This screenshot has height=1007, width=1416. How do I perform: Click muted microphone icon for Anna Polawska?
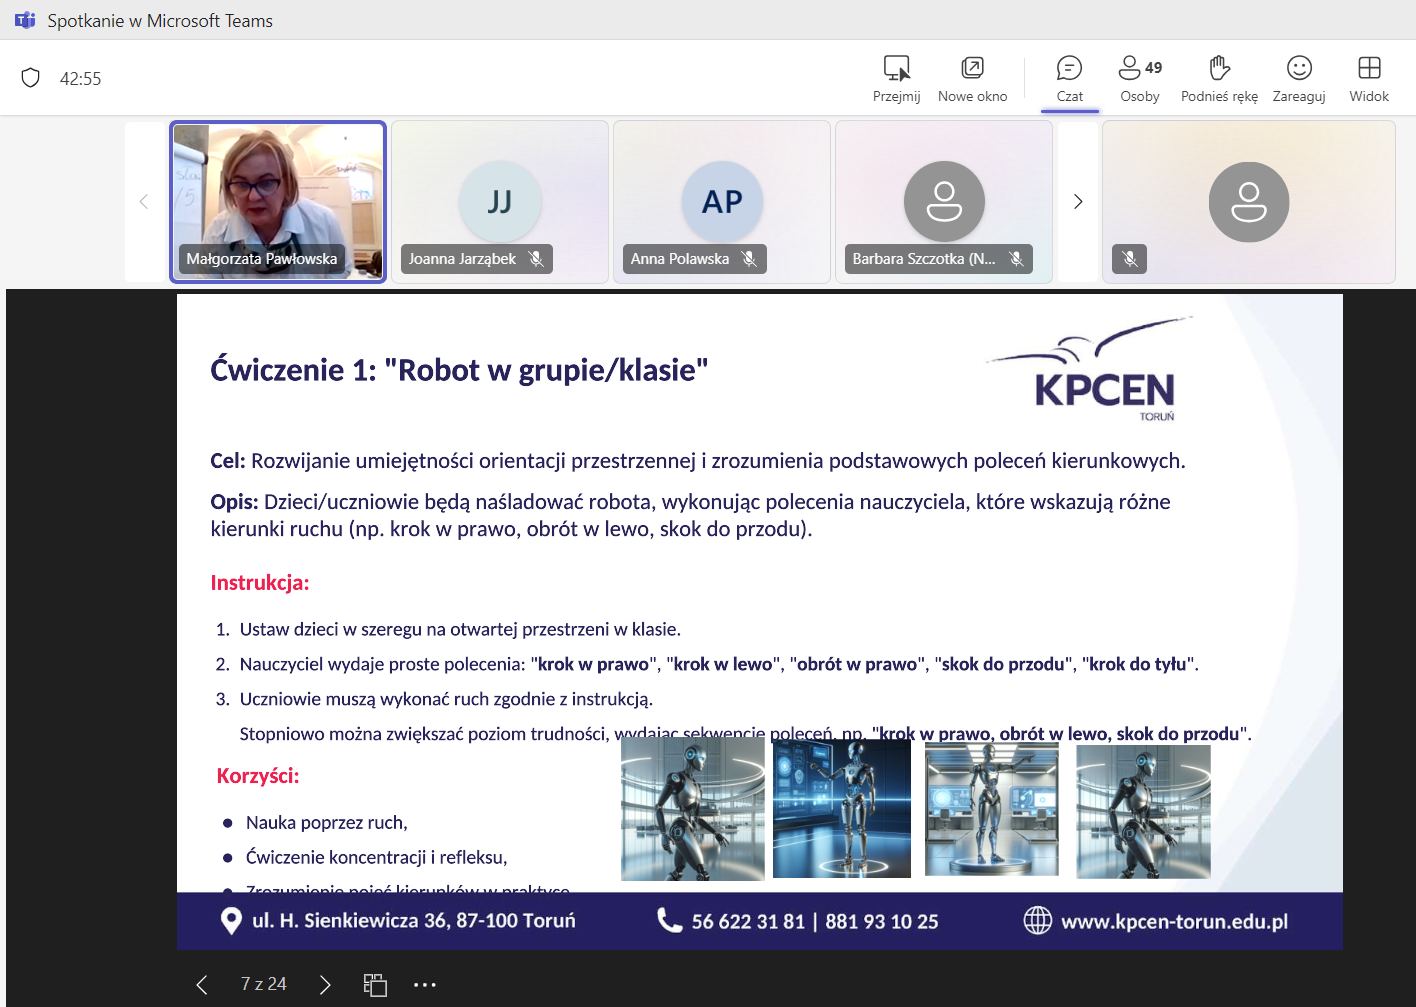(x=749, y=259)
